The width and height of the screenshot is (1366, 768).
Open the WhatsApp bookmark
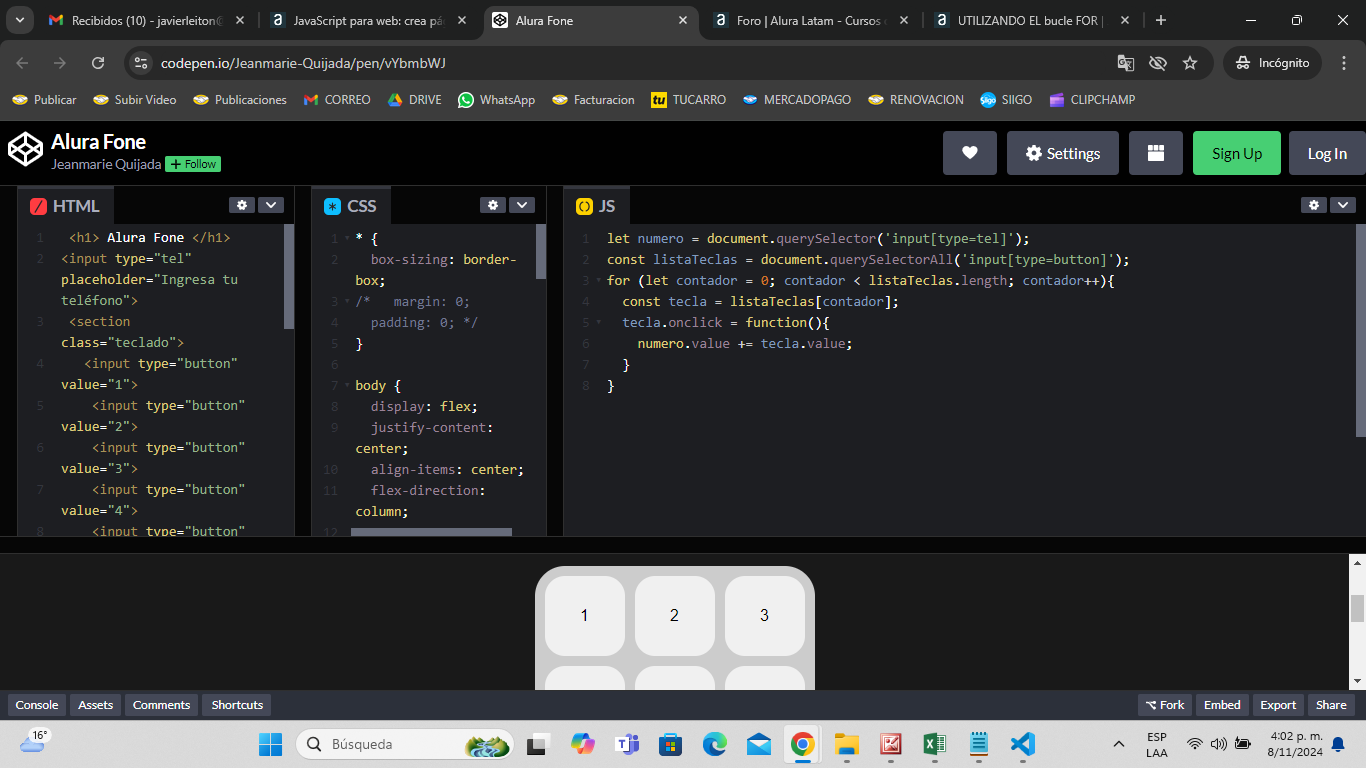pos(496,100)
